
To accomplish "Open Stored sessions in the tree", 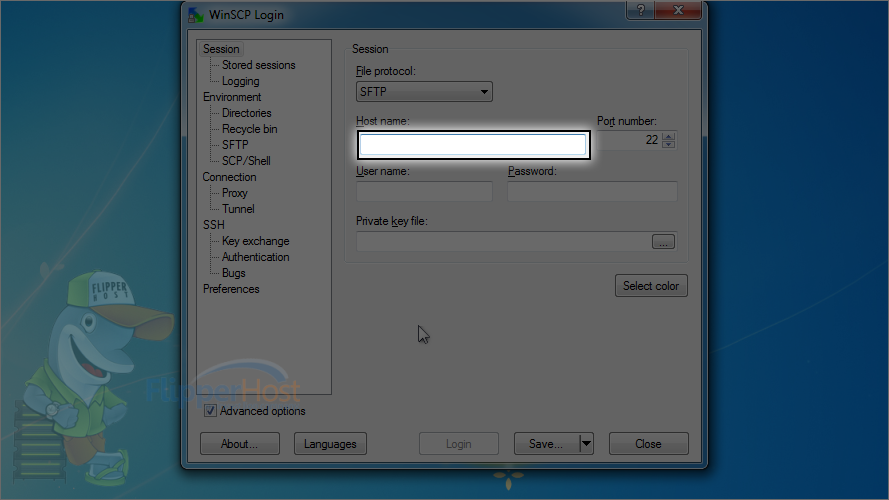I will point(259,65).
